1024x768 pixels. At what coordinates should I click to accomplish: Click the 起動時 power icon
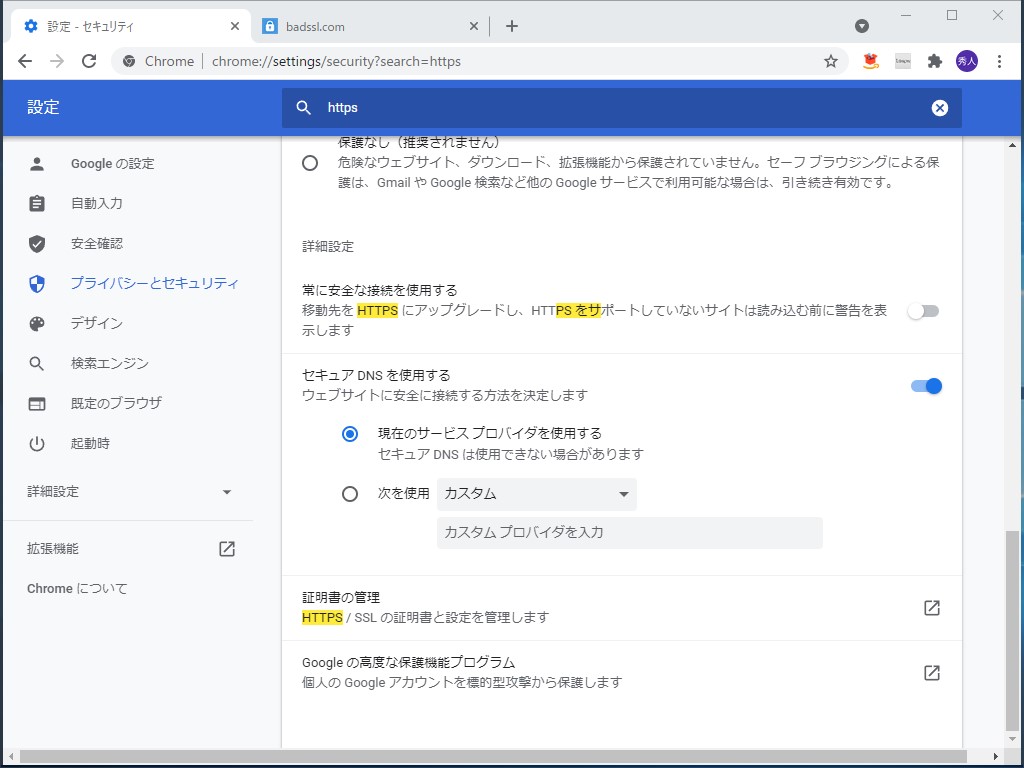tap(37, 443)
